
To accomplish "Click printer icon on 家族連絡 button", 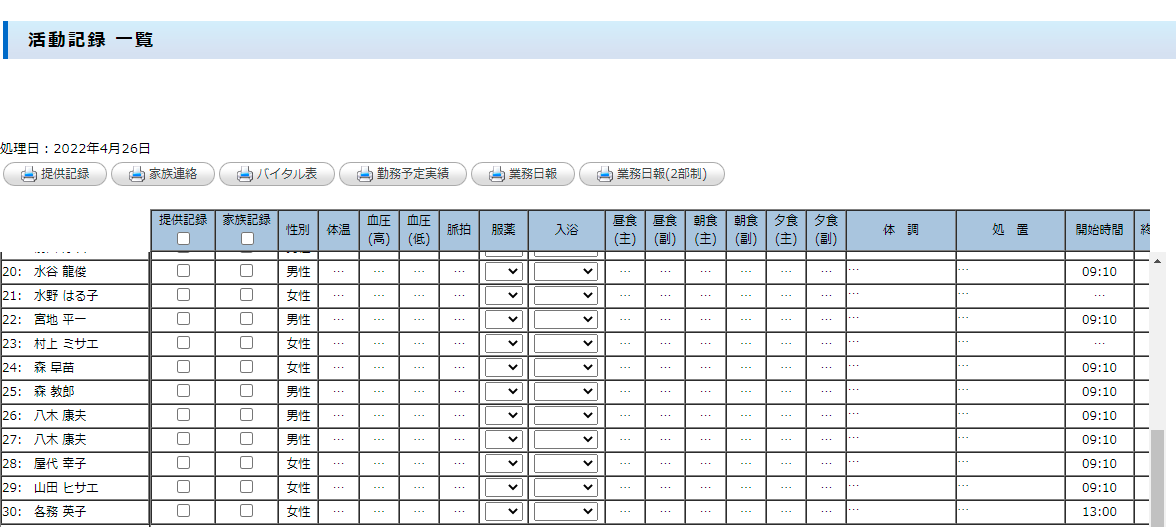I will [137, 174].
